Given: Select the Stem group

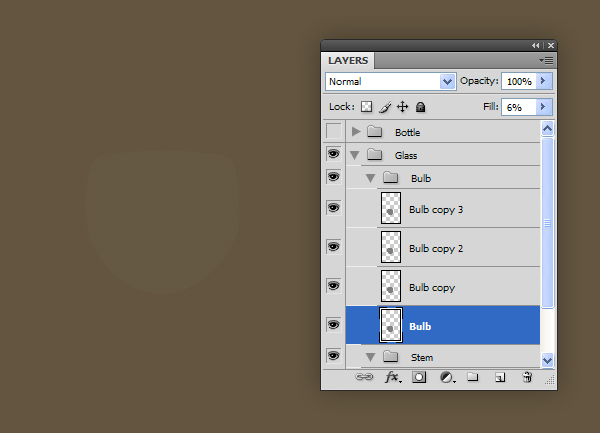Looking at the screenshot, I should (443, 356).
